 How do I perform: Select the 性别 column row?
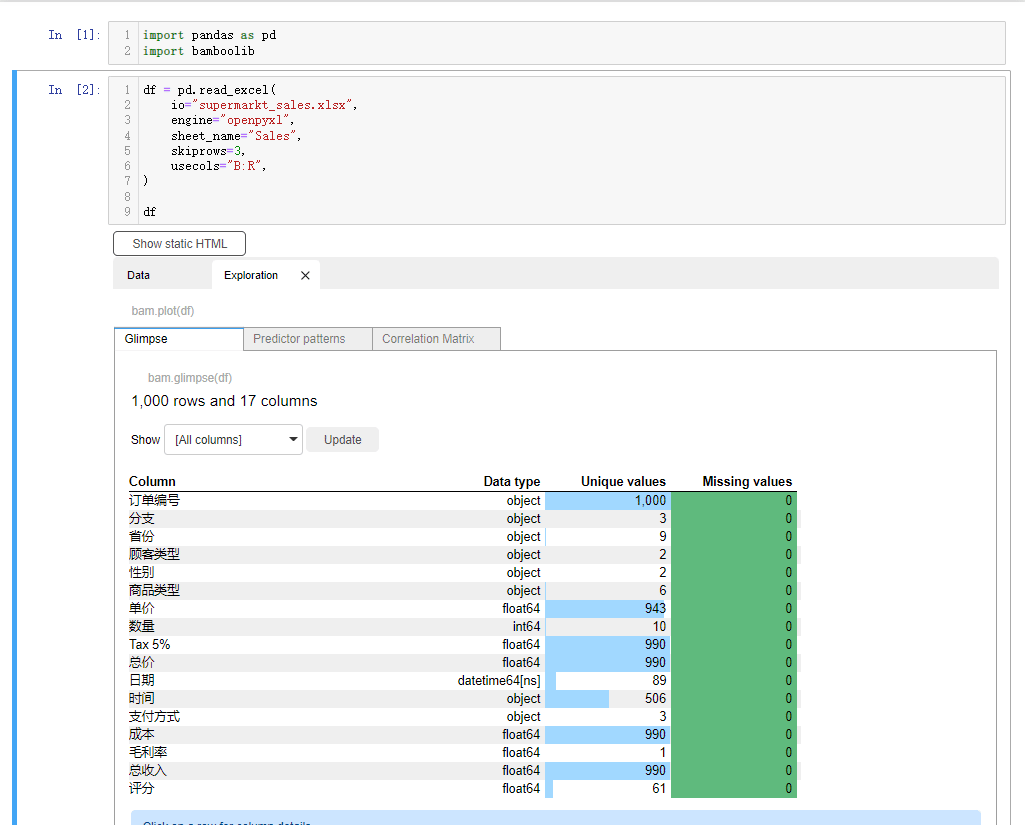tap(463, 572)
